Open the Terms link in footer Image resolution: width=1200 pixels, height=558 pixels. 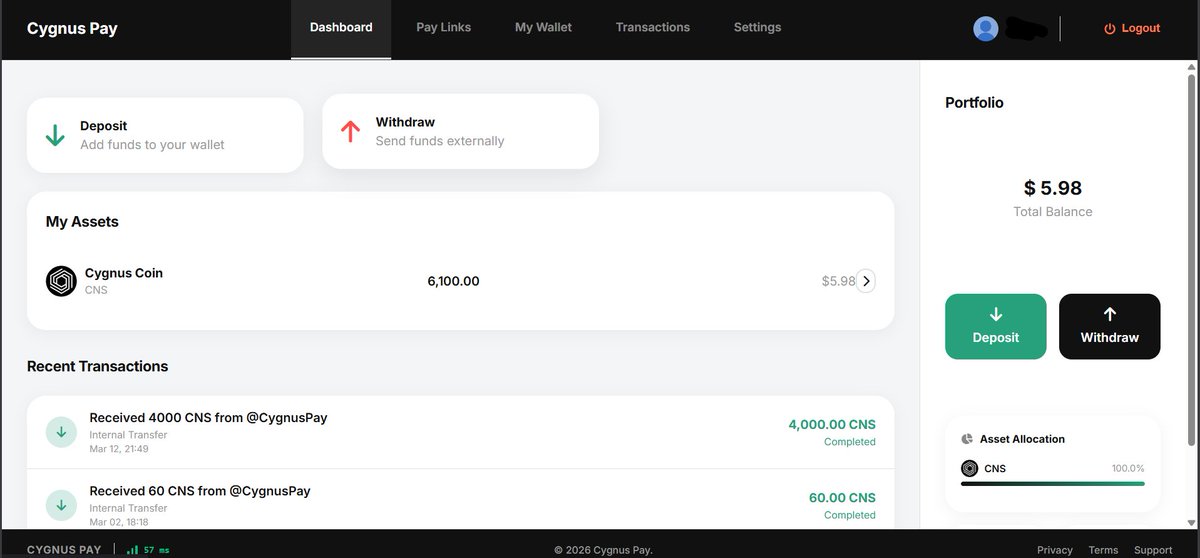(x=1103, y=550)
